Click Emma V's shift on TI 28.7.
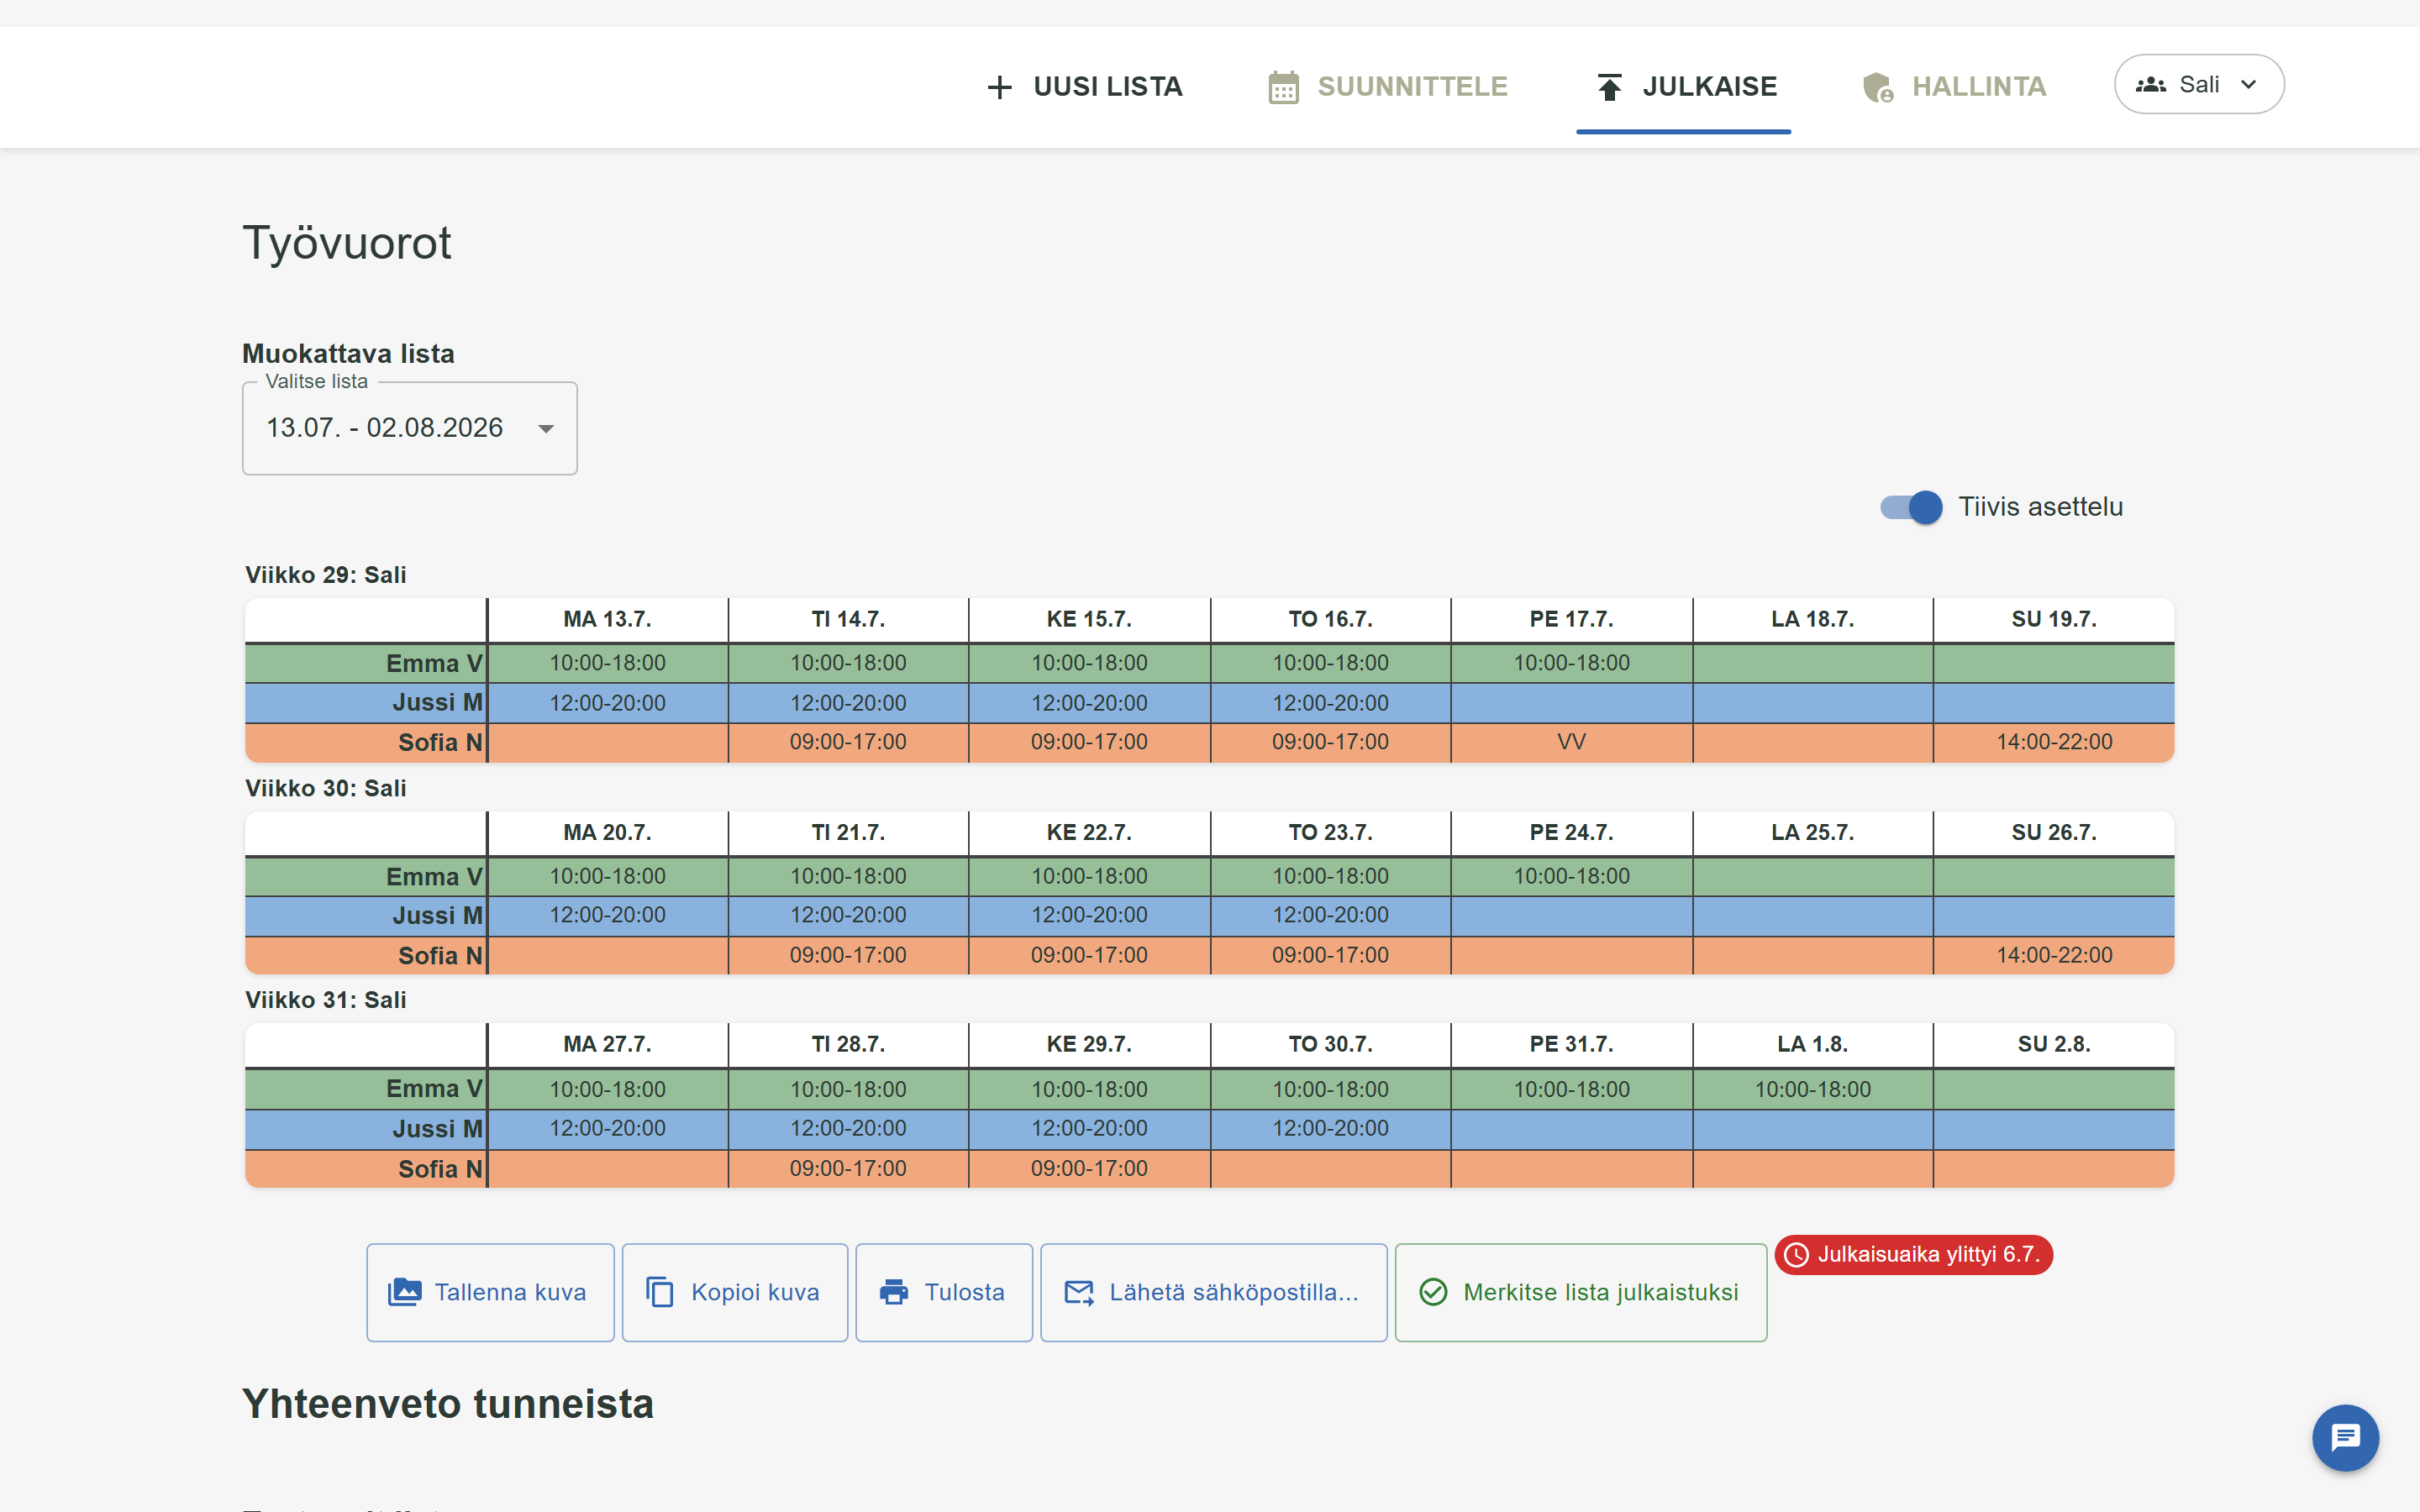The image size is (2420, 1512). pos(848,1089)
